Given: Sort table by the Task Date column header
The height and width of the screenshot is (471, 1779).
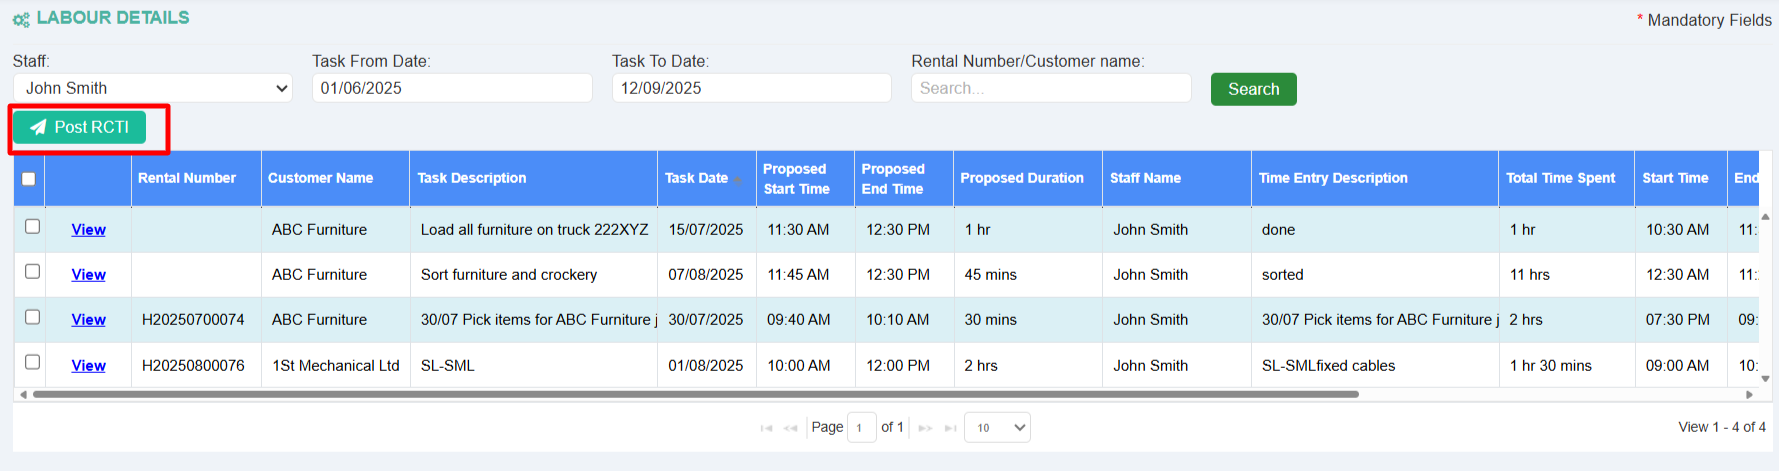Looking at the screenshot, I should (x=697, y=178).
